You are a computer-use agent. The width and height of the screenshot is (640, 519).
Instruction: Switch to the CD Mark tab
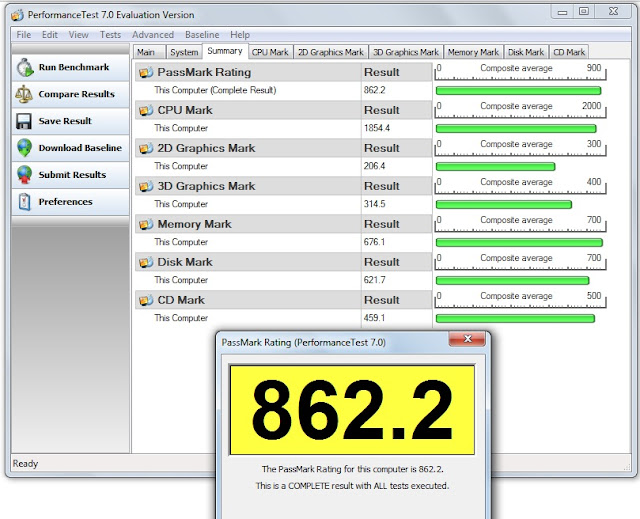pos(569,52)
